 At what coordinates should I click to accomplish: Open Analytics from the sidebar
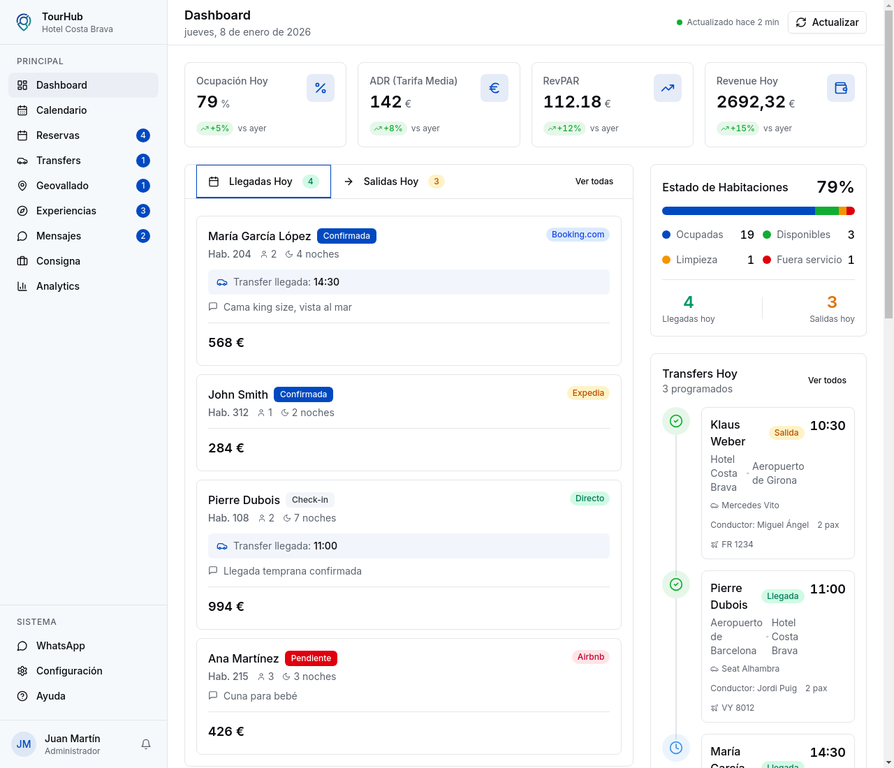click(58, 286)
